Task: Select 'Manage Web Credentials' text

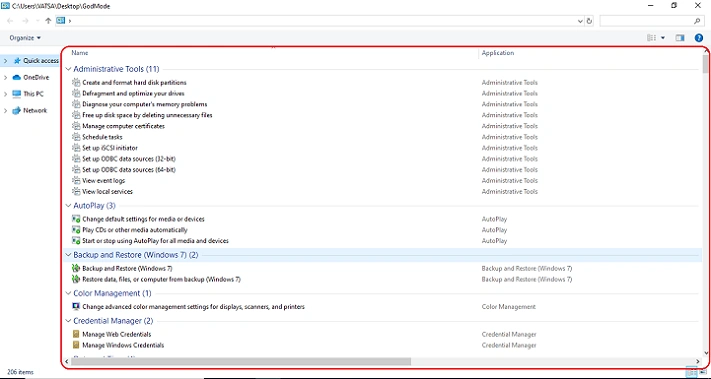Action: point(117,334)
